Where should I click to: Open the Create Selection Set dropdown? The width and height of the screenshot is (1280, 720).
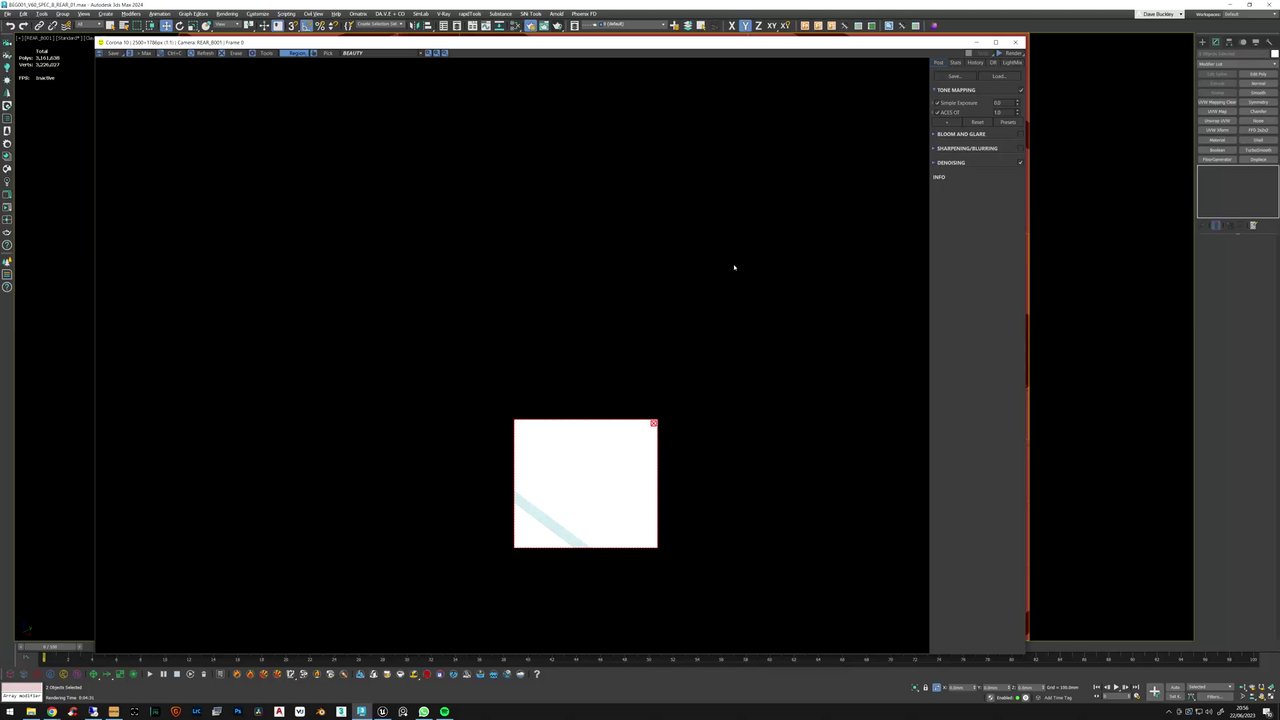click(x=379, y=26)
